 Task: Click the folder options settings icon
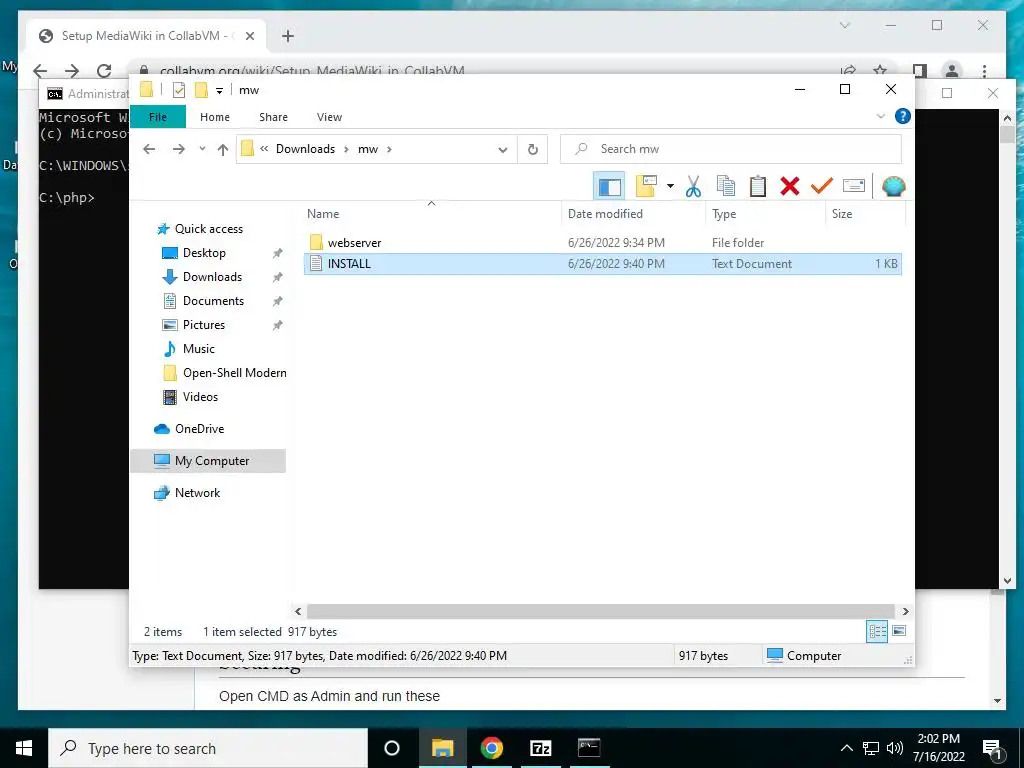(646, 187)
